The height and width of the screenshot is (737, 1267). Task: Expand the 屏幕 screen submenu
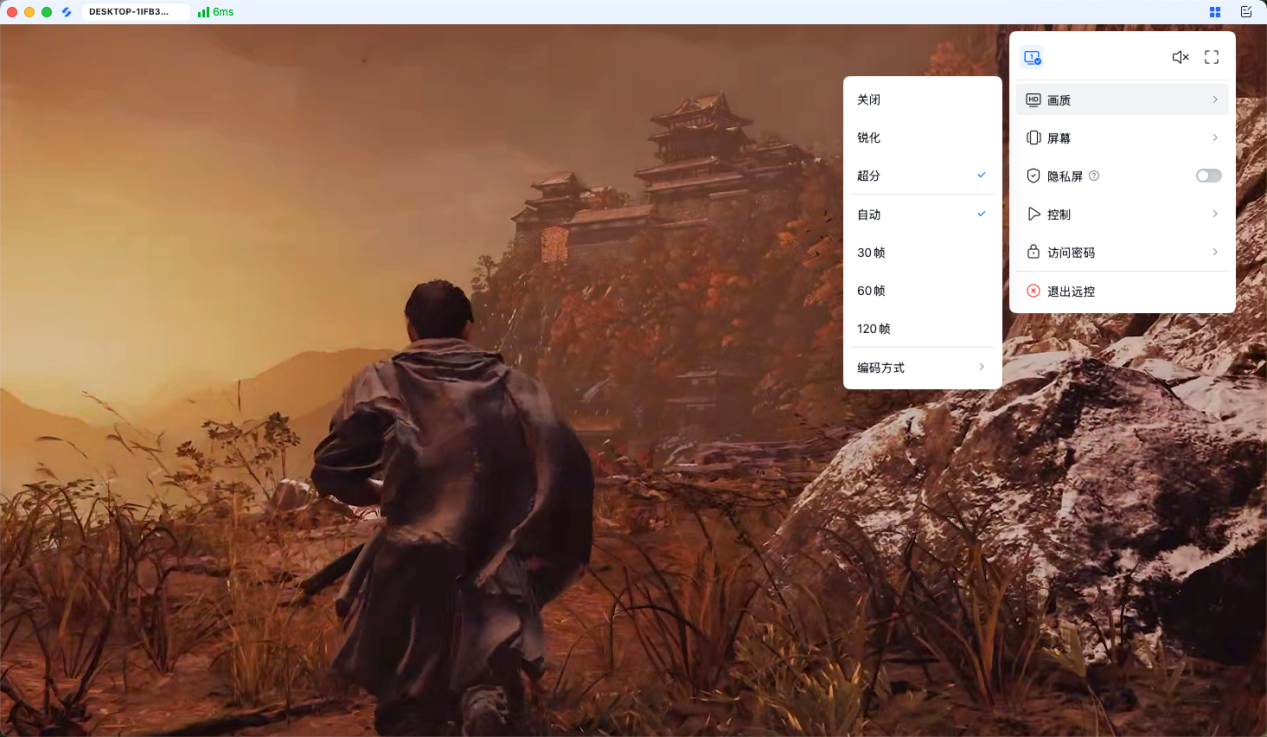point(1122,138)
